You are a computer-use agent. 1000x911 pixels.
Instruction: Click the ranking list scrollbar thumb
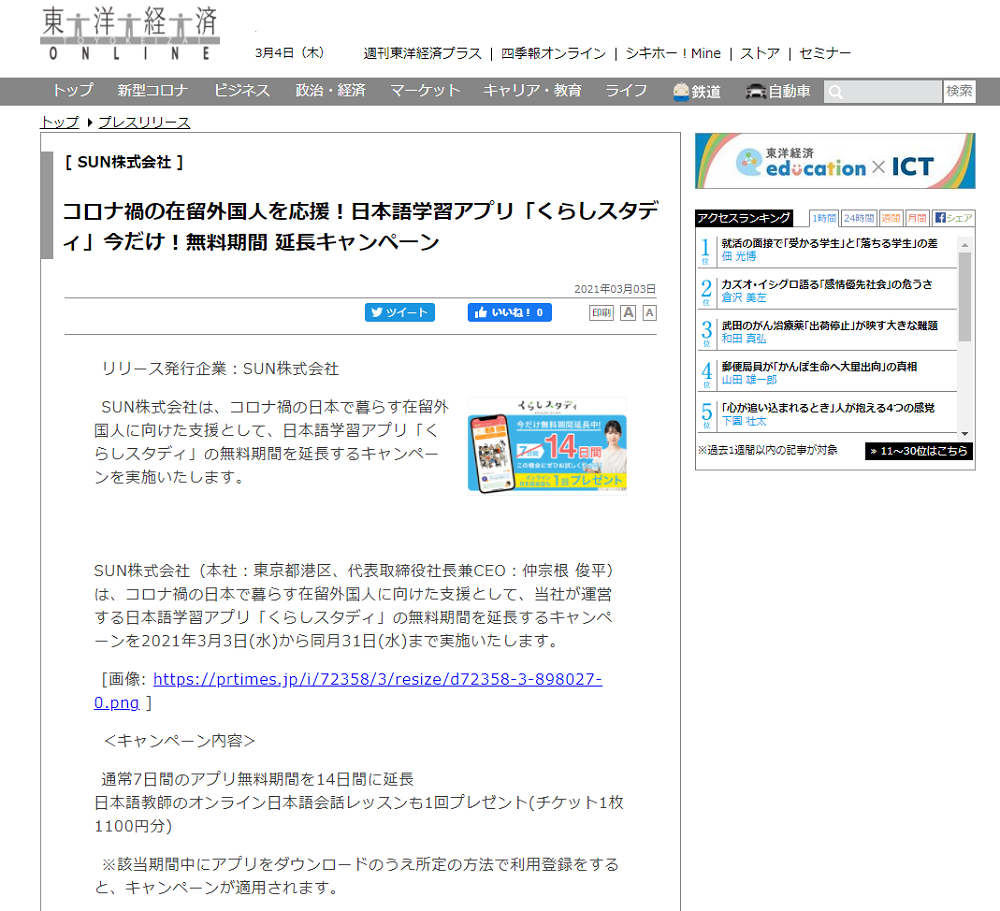coord(965,297)
